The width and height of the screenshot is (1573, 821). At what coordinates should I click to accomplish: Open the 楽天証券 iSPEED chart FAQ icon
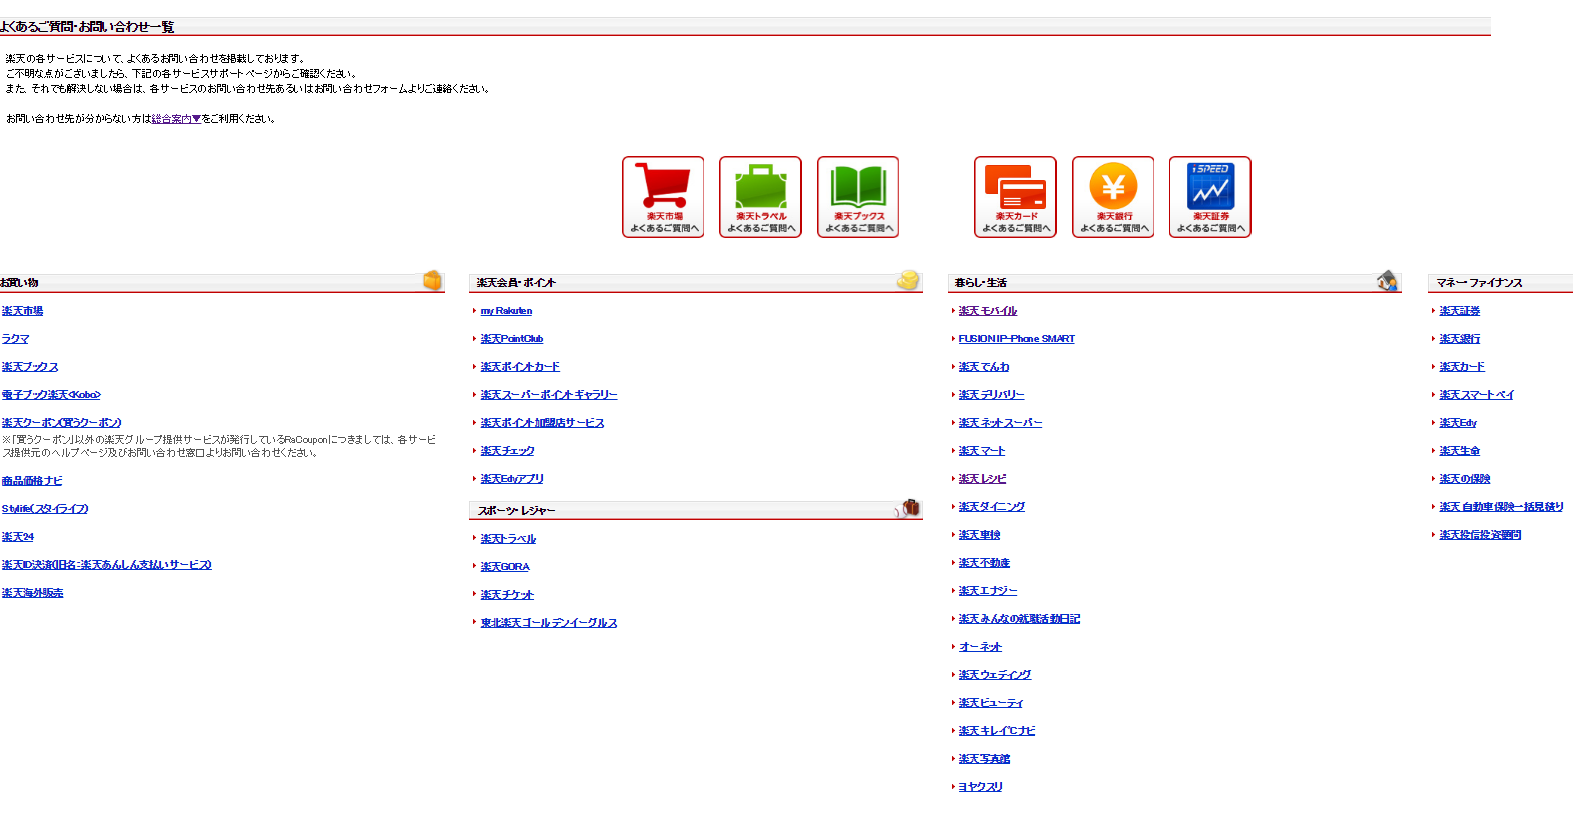click(x=1210, y=197)
